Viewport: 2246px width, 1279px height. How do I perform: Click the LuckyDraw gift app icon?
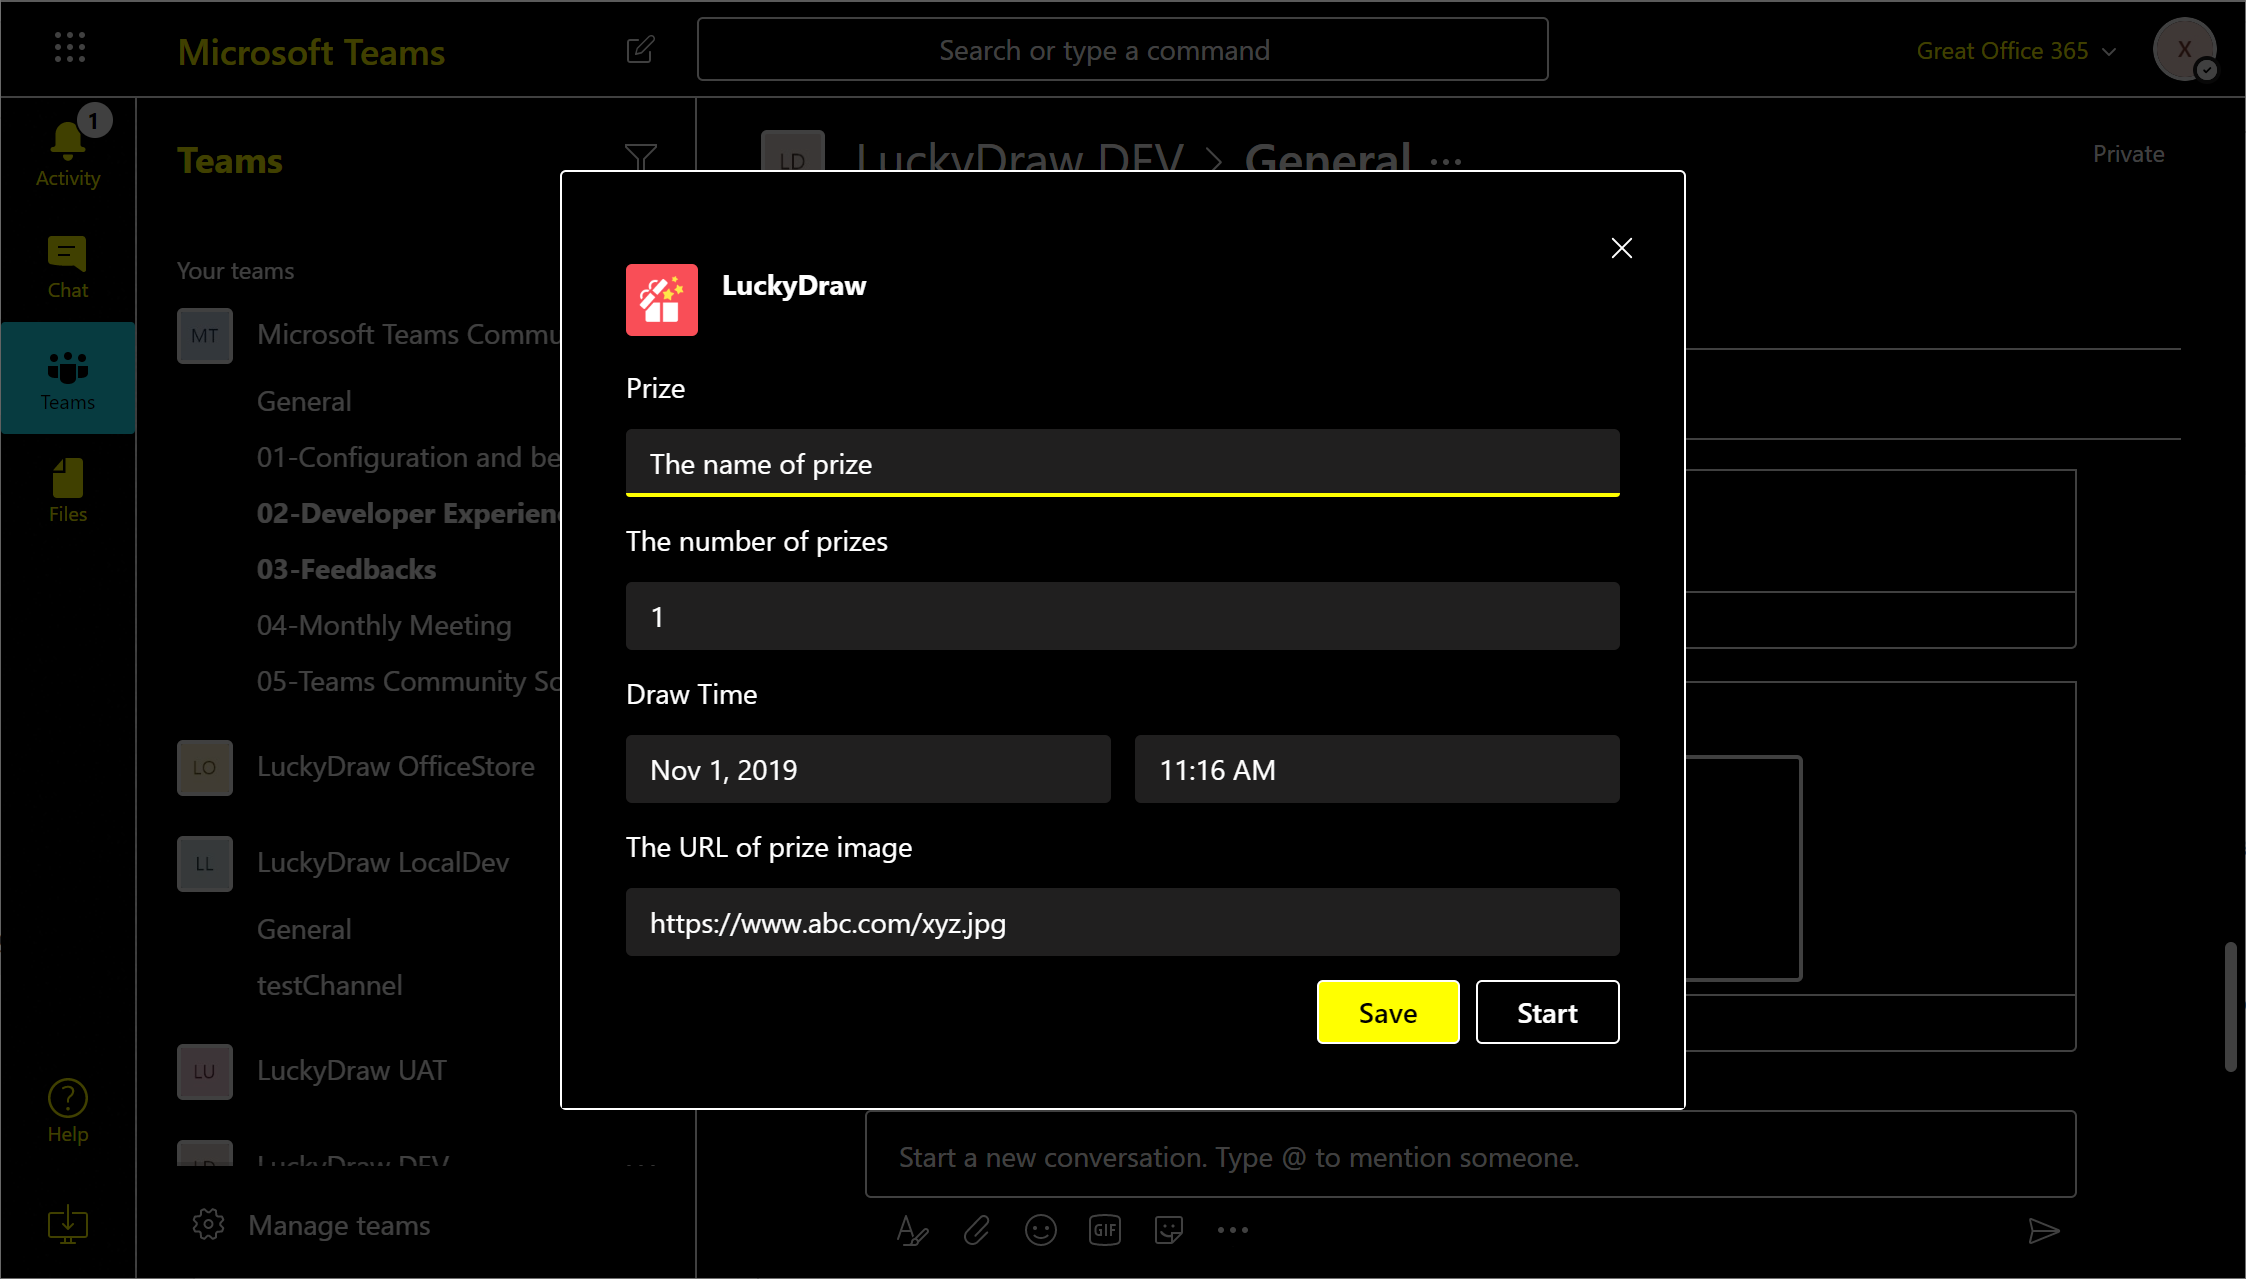[662, 300]
